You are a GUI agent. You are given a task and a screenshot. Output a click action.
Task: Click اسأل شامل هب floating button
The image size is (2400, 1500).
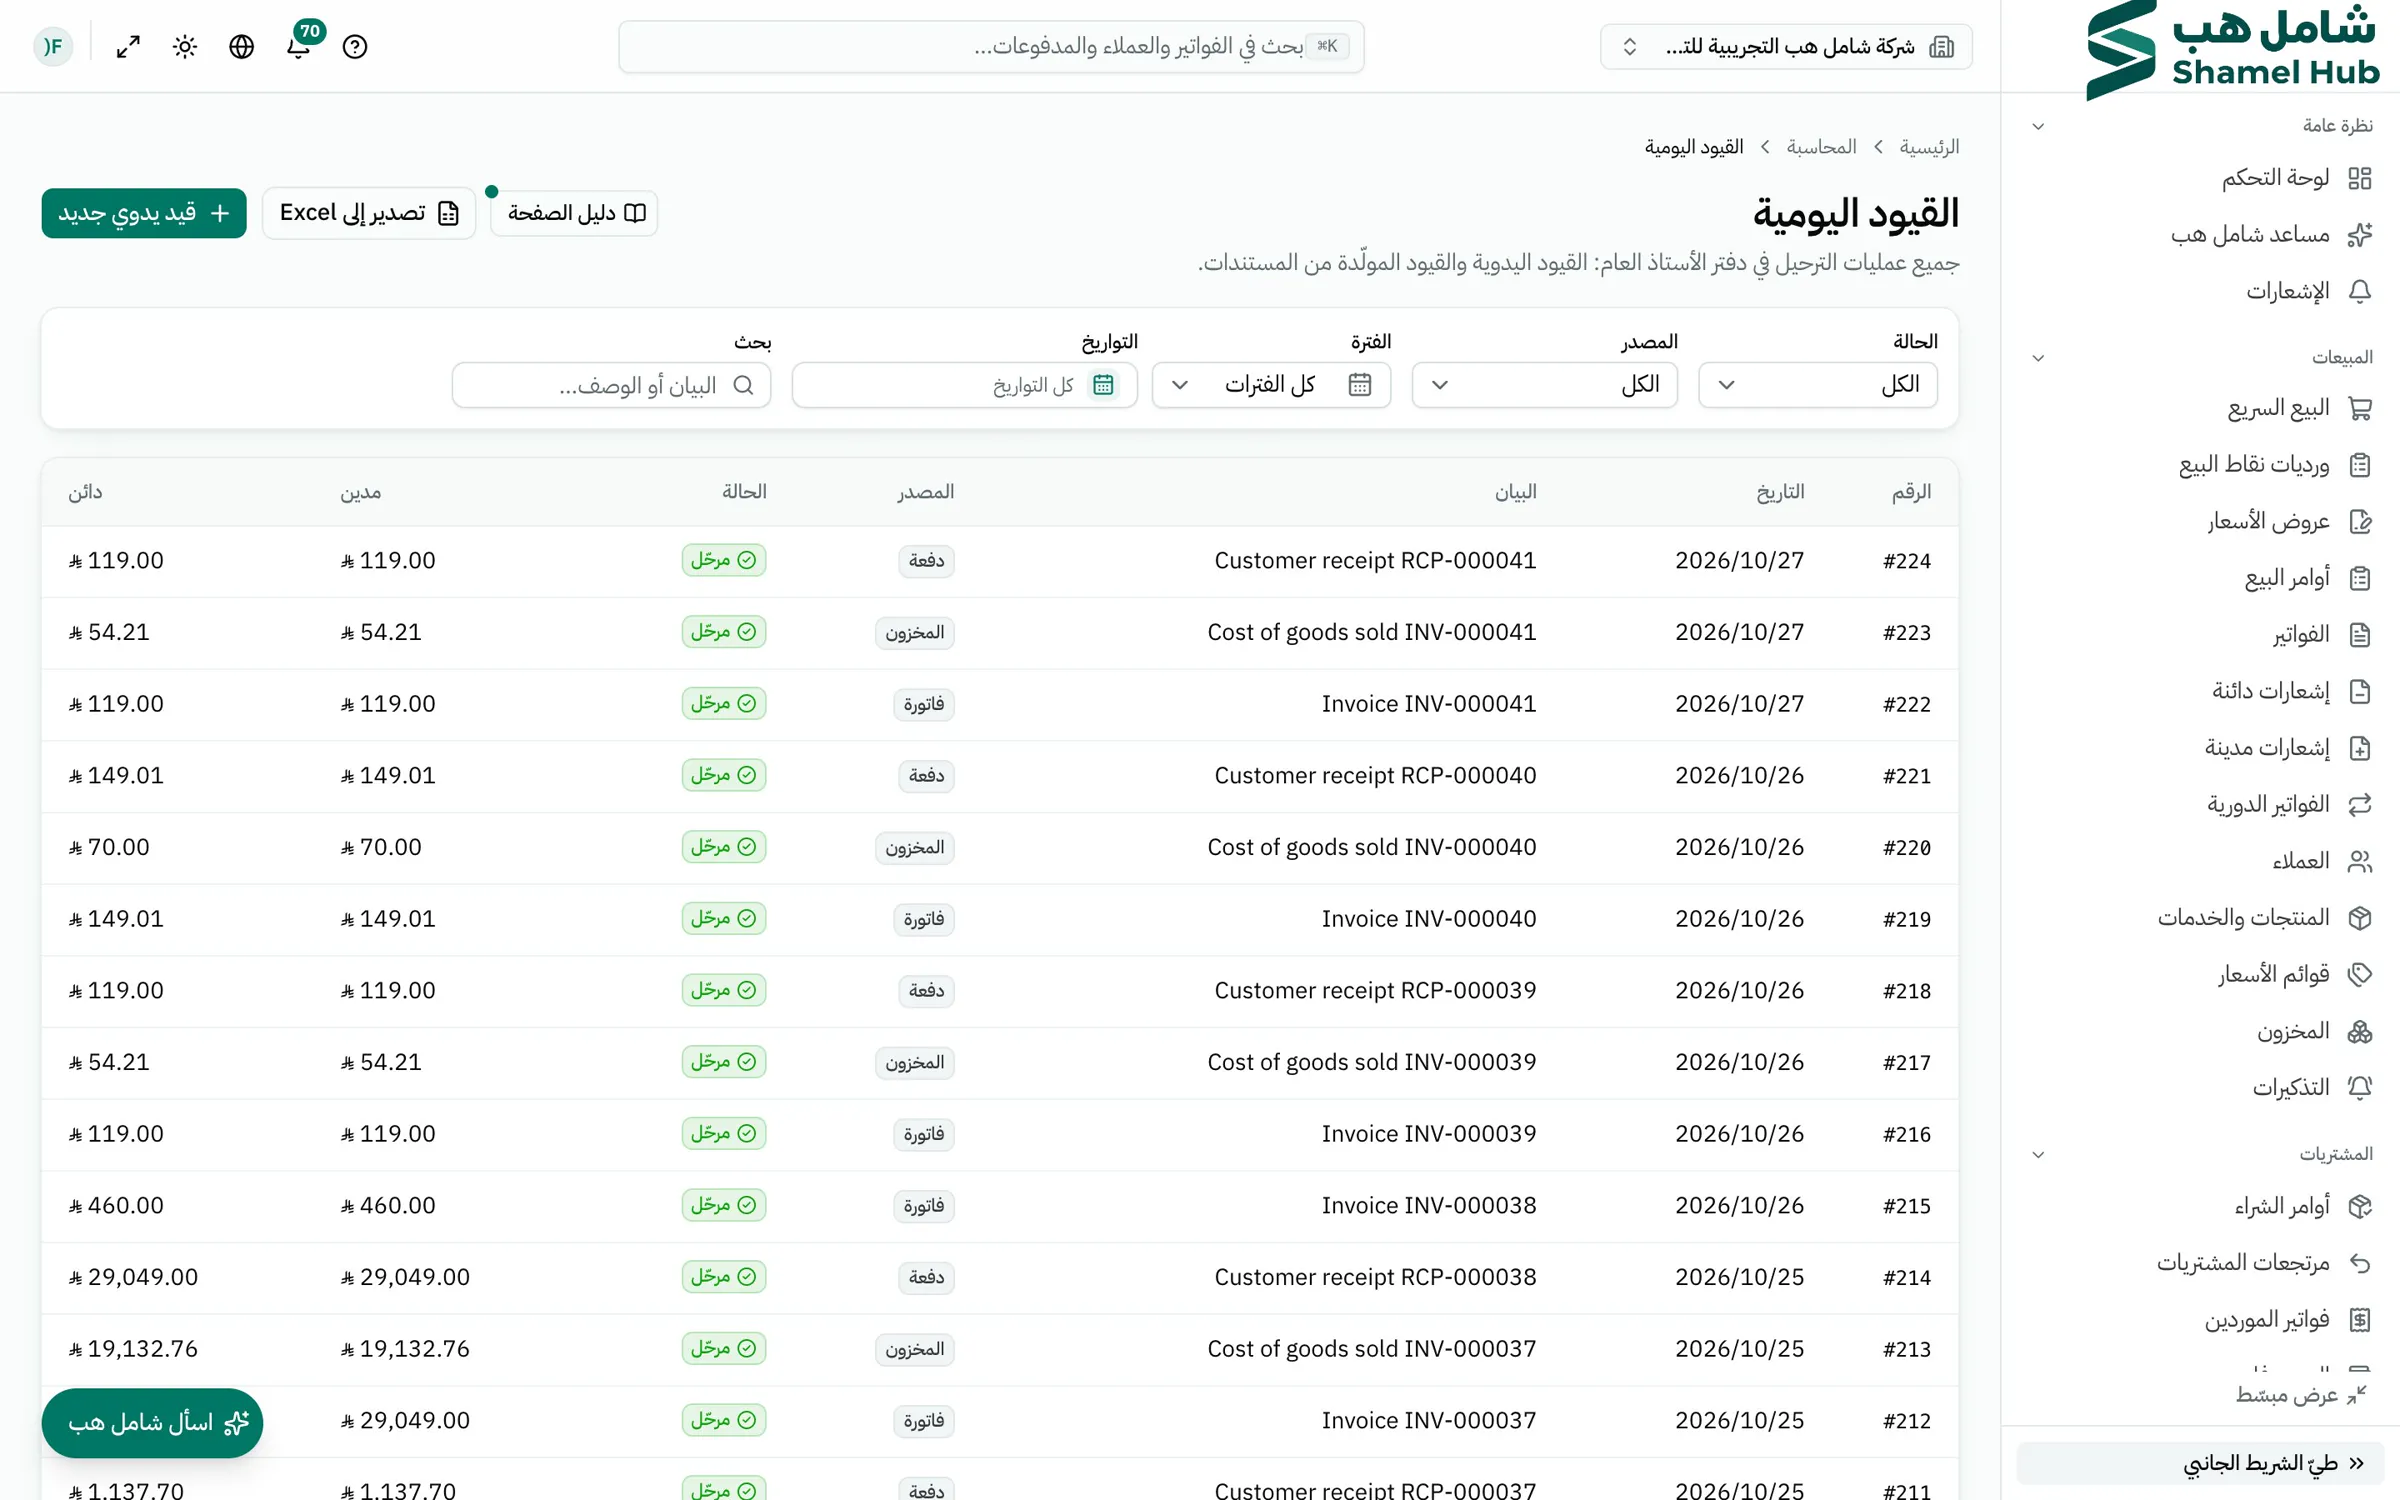[152, 1423]
